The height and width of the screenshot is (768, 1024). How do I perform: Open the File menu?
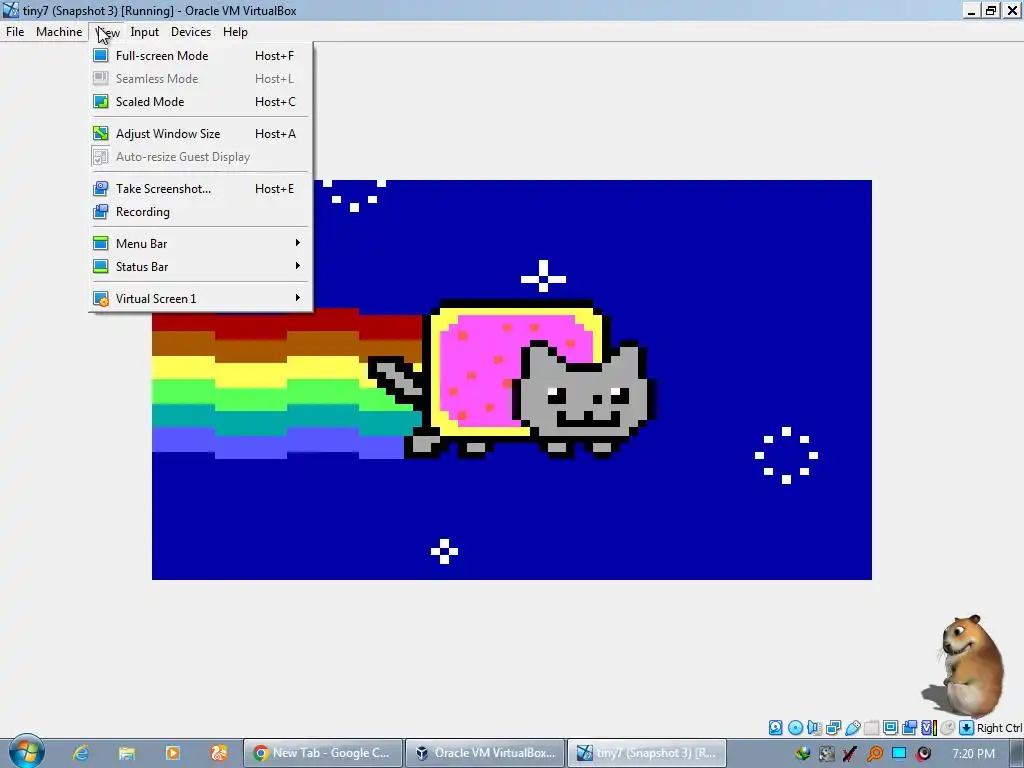[15, 31]
